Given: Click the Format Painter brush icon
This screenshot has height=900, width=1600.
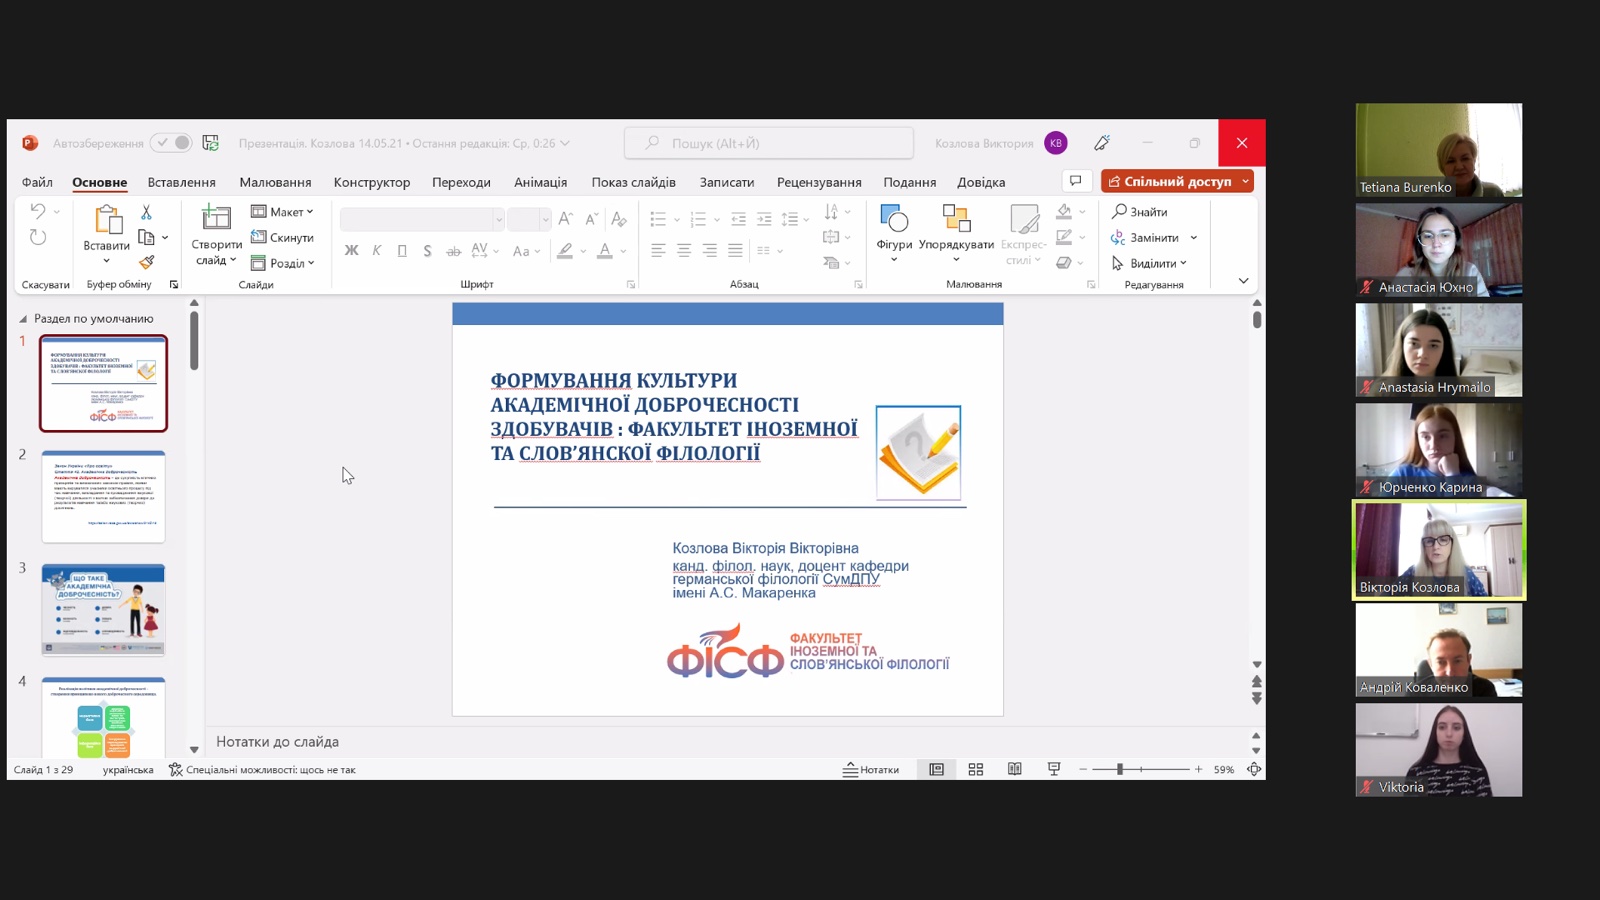Looking at the screenshot, I should click(x=147, y=262).
